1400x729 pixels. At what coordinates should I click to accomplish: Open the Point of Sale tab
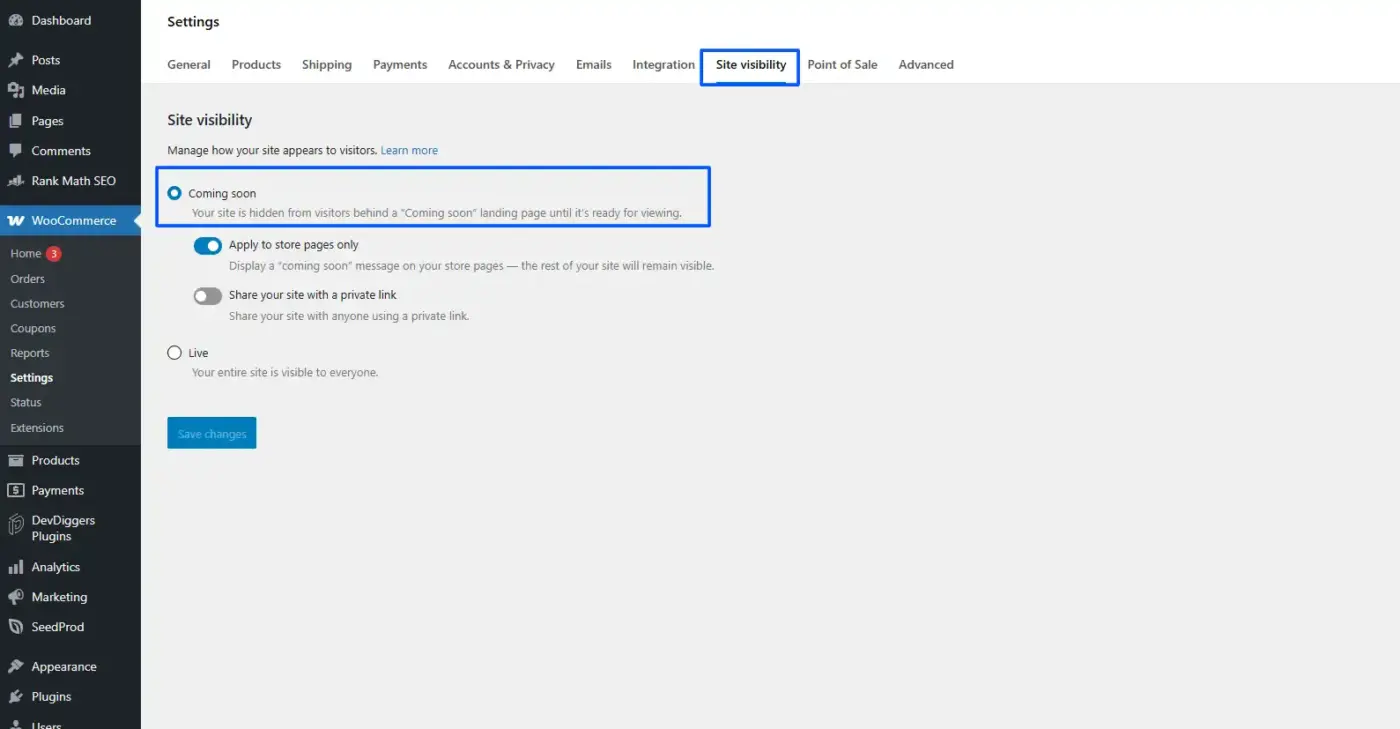(x=843, y=65)
